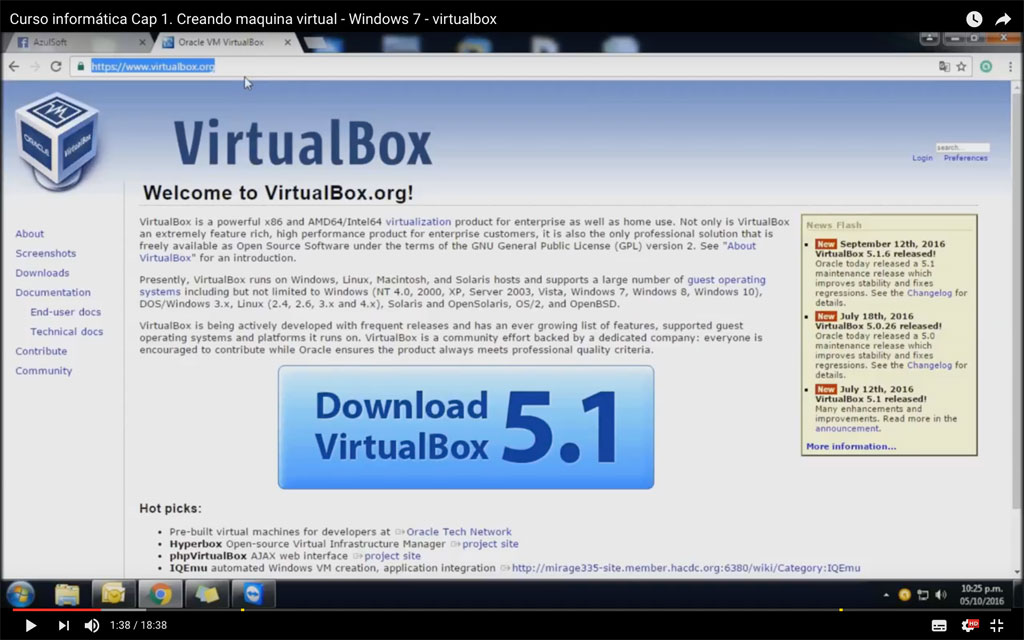Select the Oracle VM VirtualBox tab
The image size is (1024, 640).
222,42
